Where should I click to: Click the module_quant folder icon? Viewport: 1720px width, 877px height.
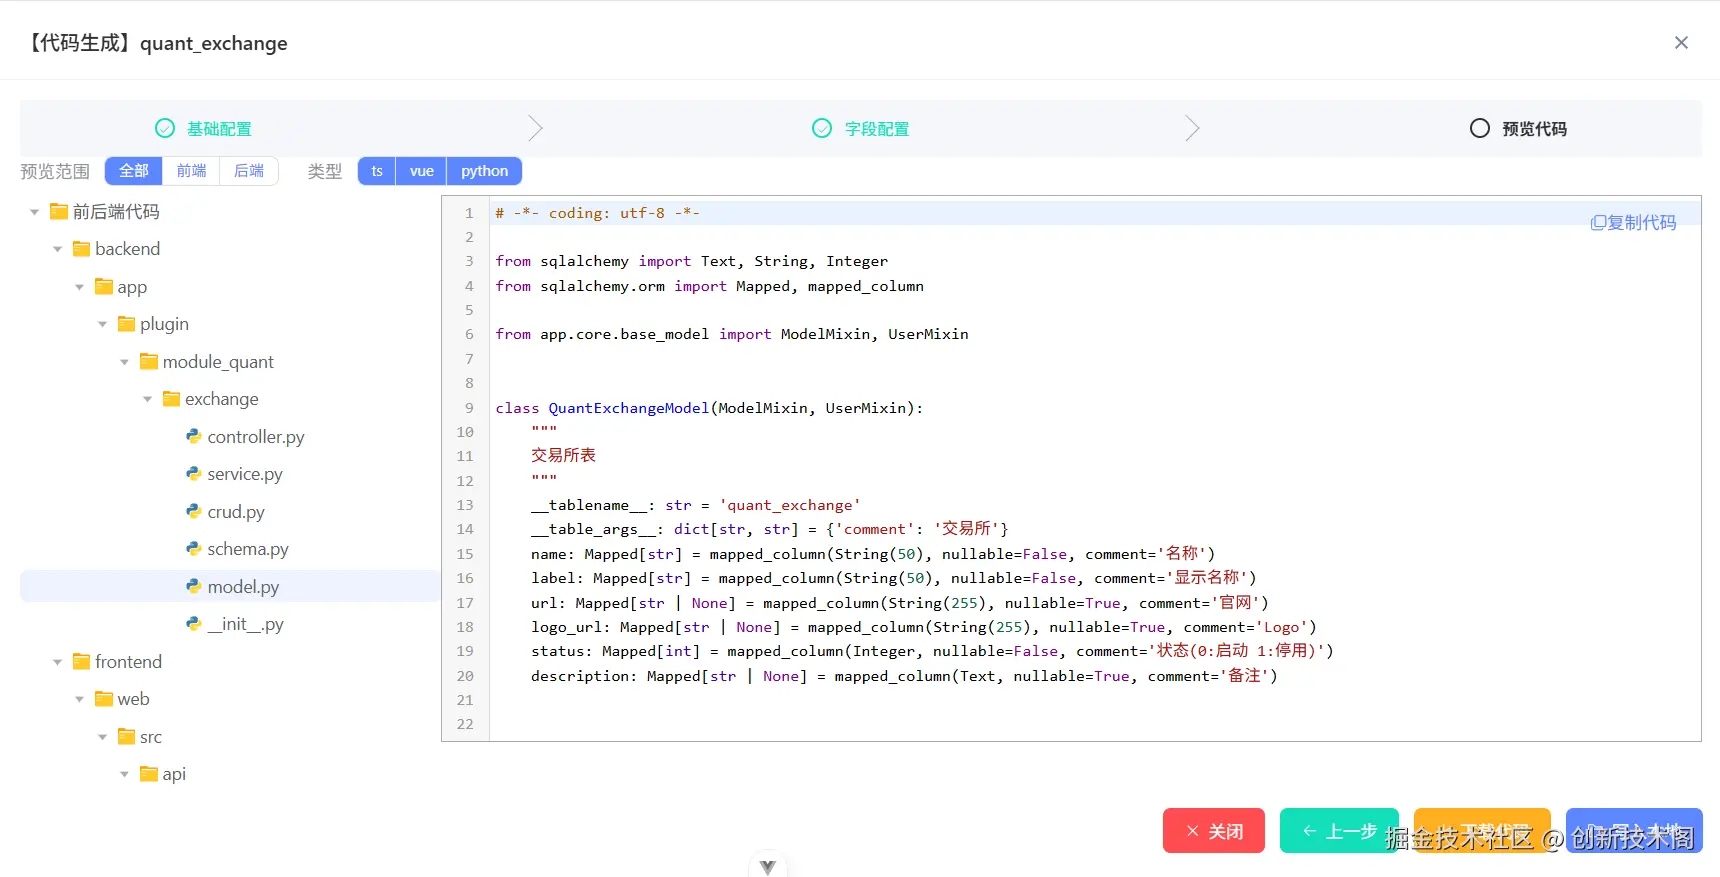[149, 361]
